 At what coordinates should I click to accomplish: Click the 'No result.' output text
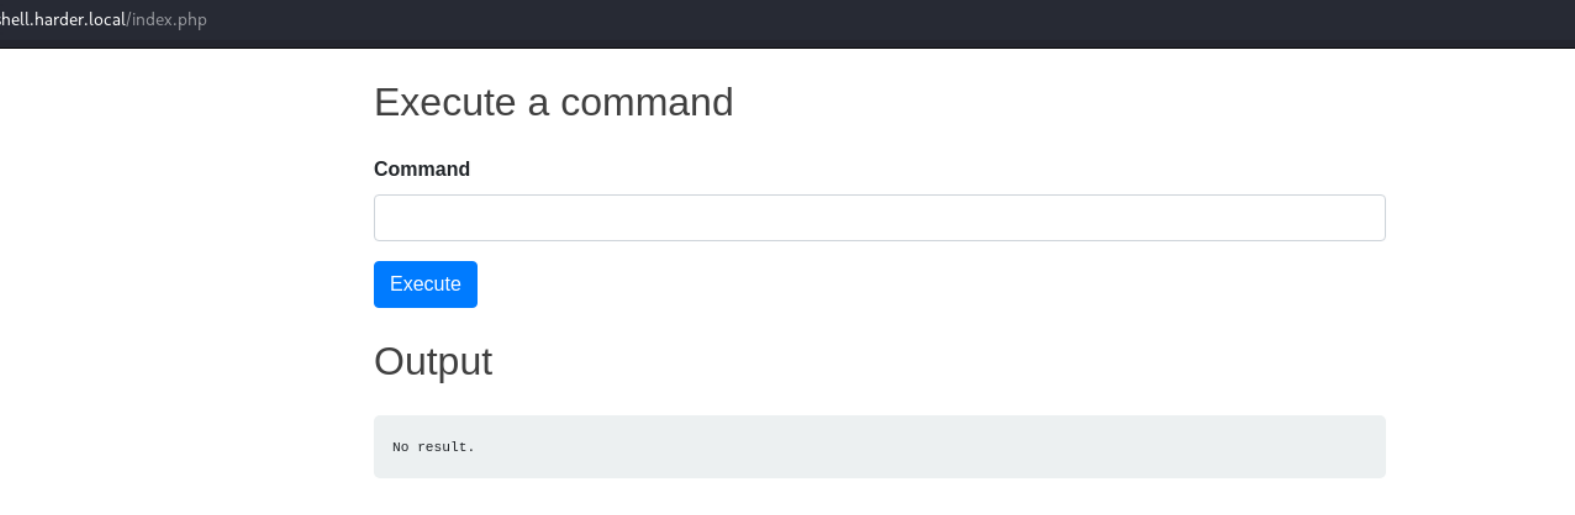point(433,447)
